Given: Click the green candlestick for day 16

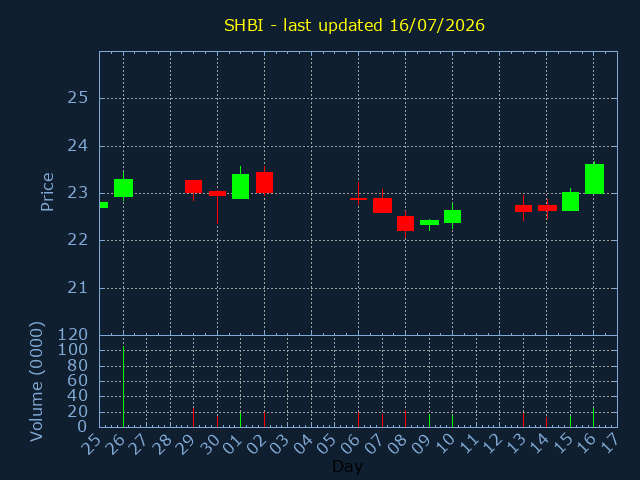Looking at the screenshot, I should coord(594,179).
